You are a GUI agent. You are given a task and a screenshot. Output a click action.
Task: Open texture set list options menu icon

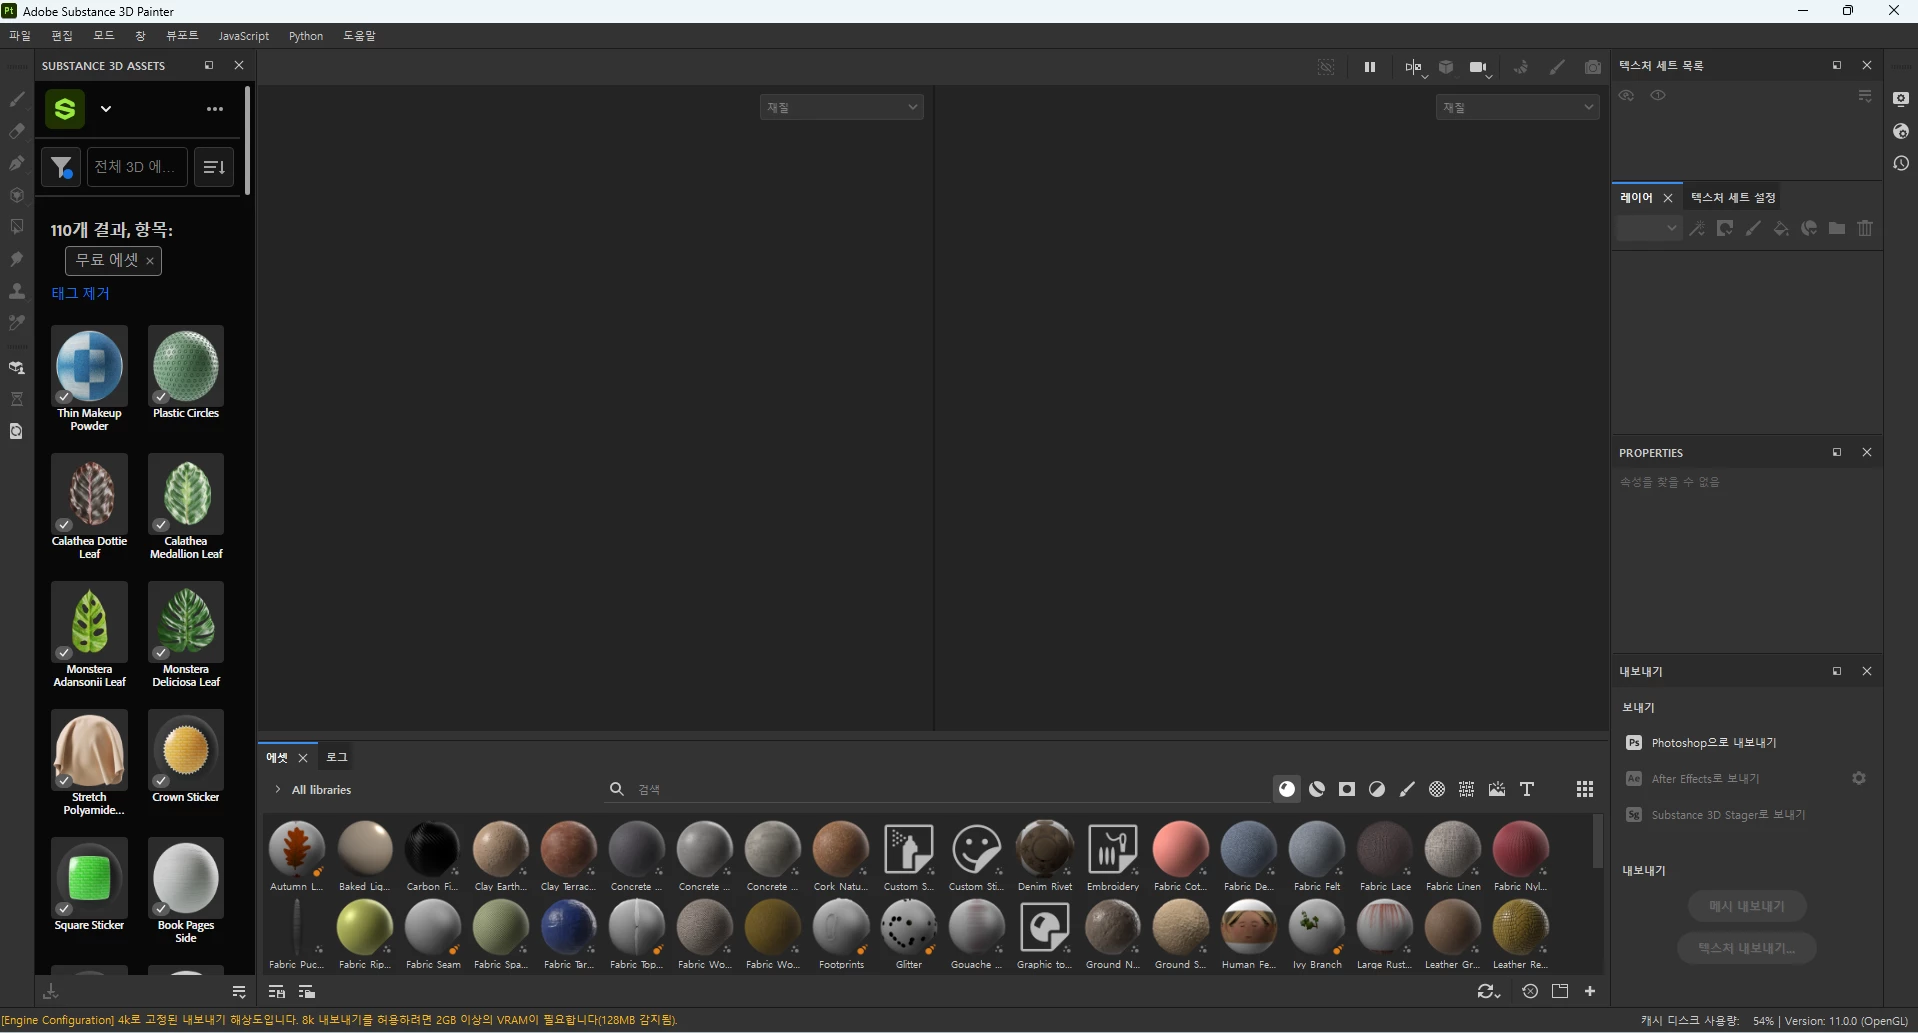[1865, 96]
